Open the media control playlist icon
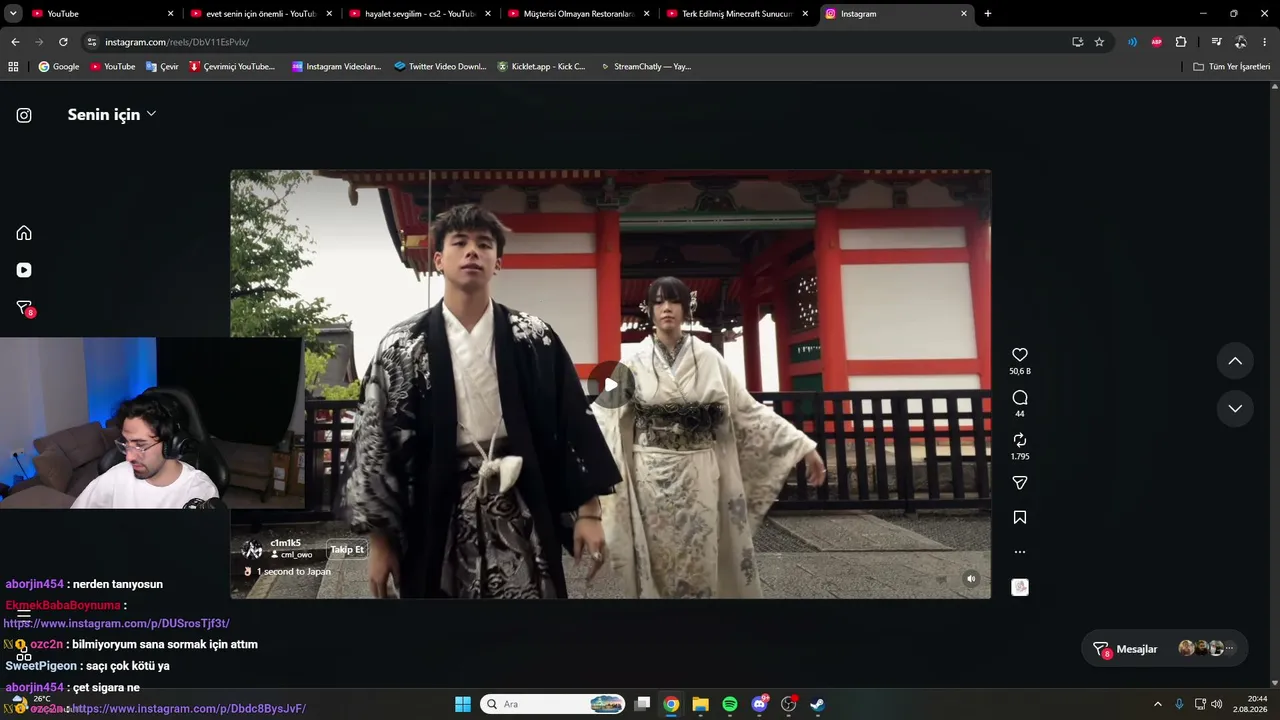This screenshot has height=720, width=1280. 1216,42
